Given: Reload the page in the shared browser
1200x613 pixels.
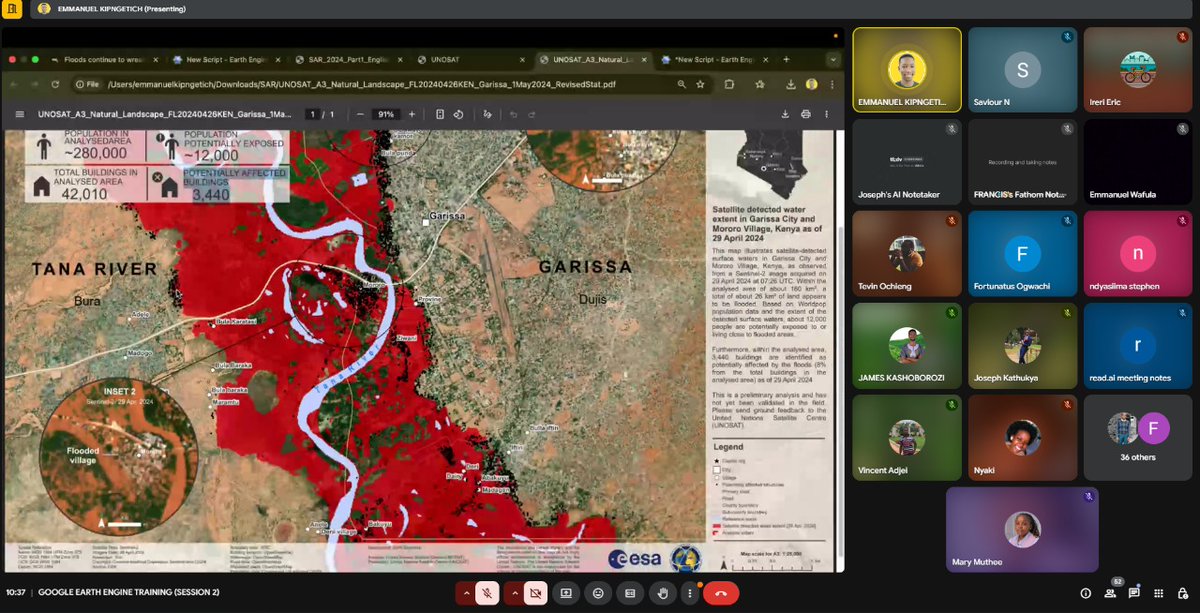Looking at the screenshot, I should click(x=56, y=84).
